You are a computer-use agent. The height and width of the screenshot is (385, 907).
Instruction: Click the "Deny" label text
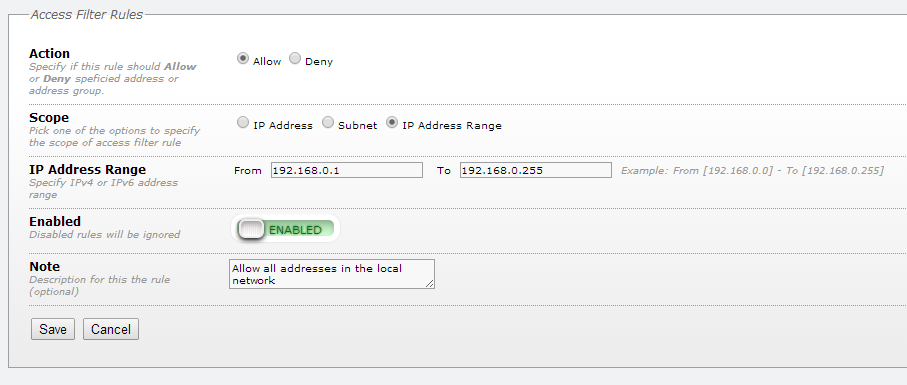[x=319, y=62]
